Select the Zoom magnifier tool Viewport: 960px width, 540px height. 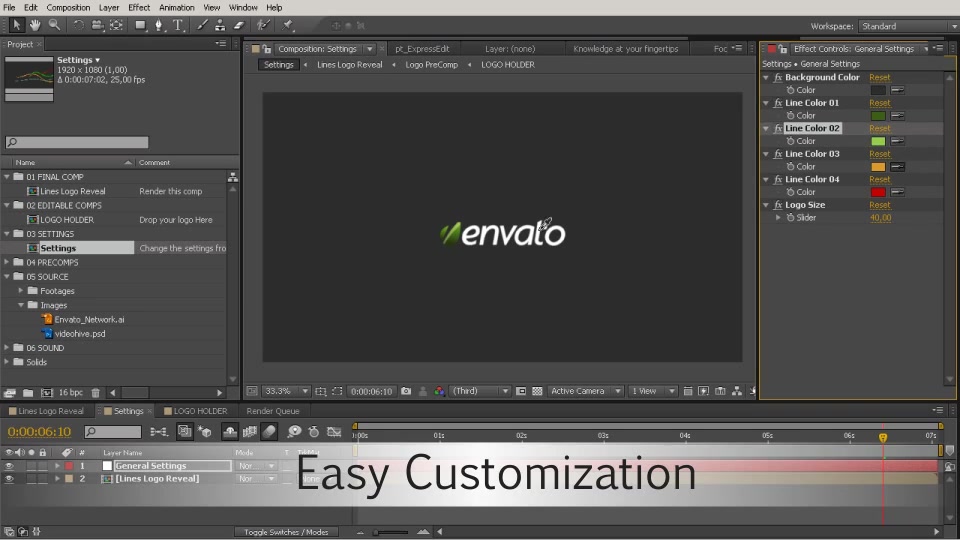coord(54,25)
